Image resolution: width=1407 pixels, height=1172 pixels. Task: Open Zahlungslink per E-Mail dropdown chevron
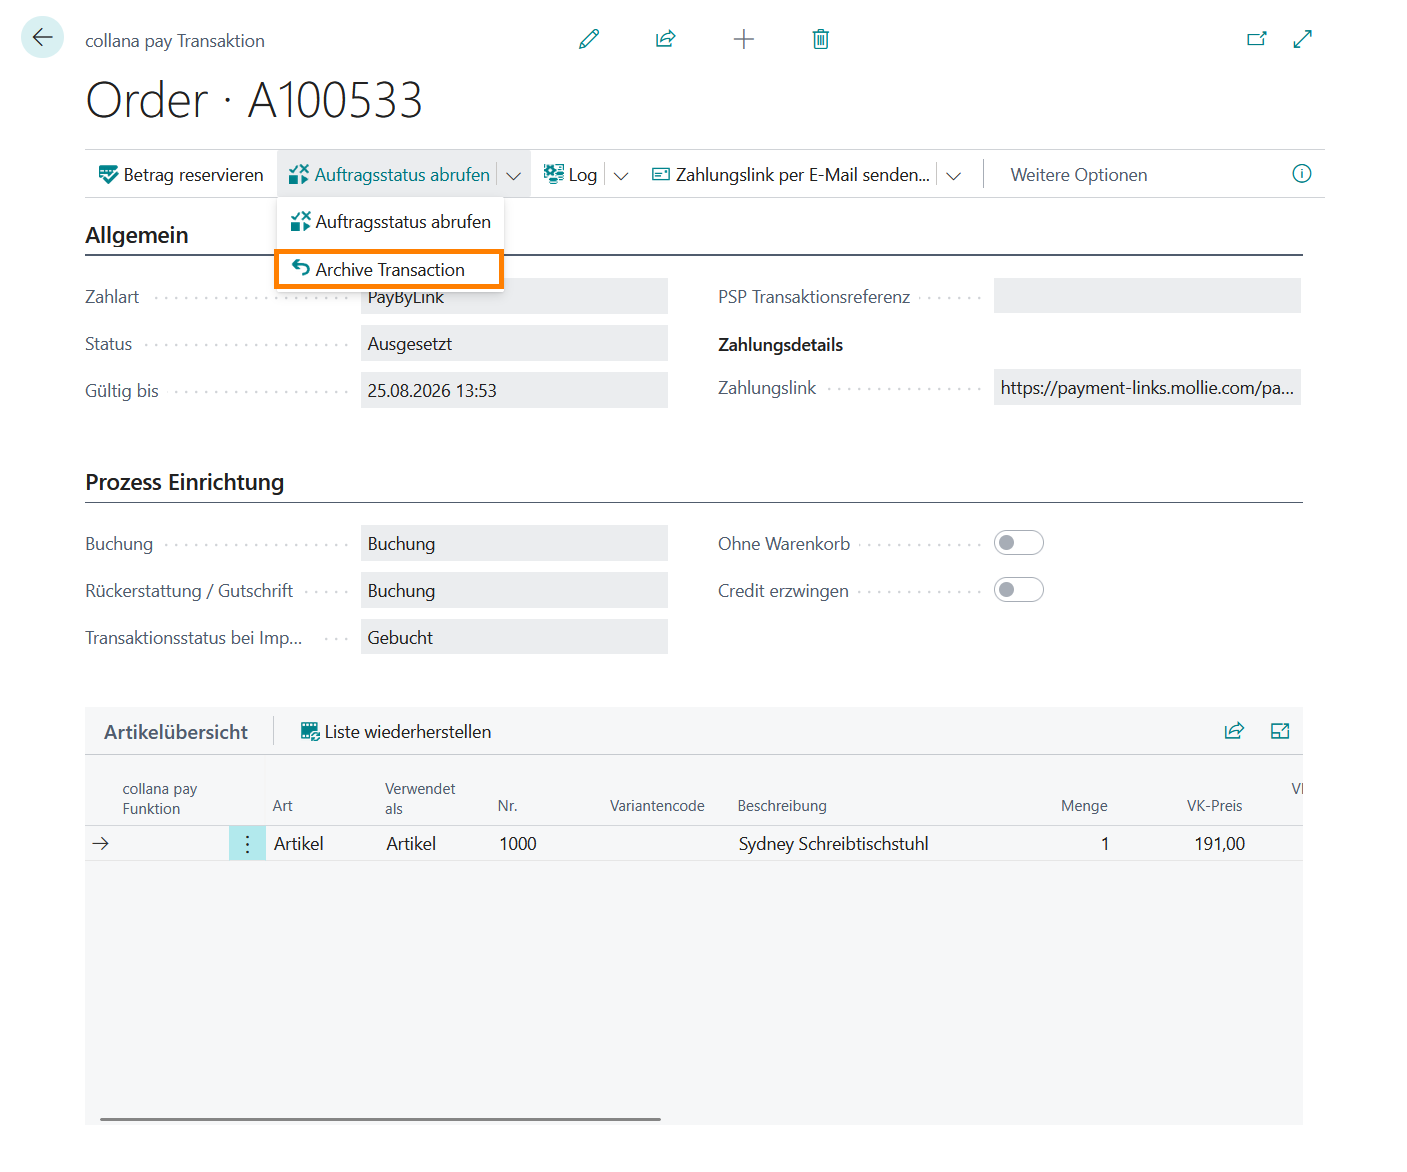click(954, 175)
